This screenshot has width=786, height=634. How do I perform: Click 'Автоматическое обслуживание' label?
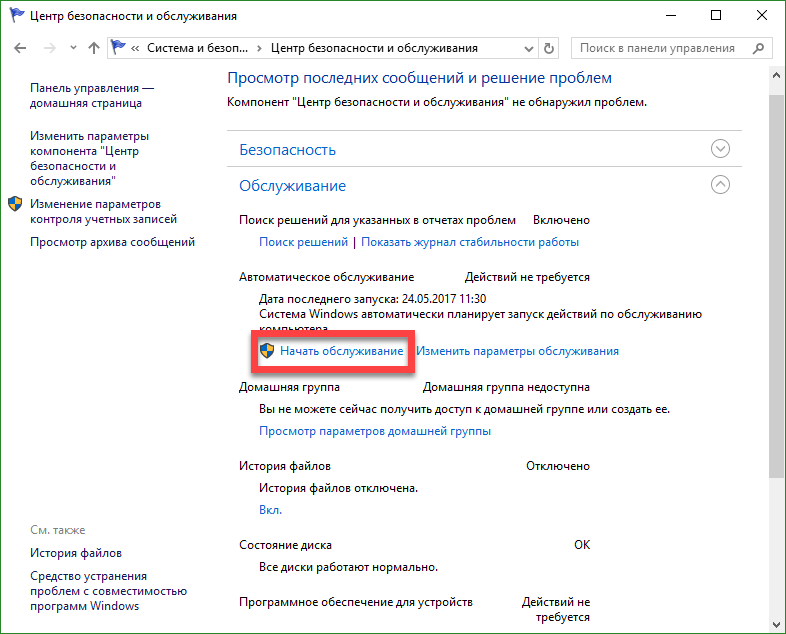point(326,277)
